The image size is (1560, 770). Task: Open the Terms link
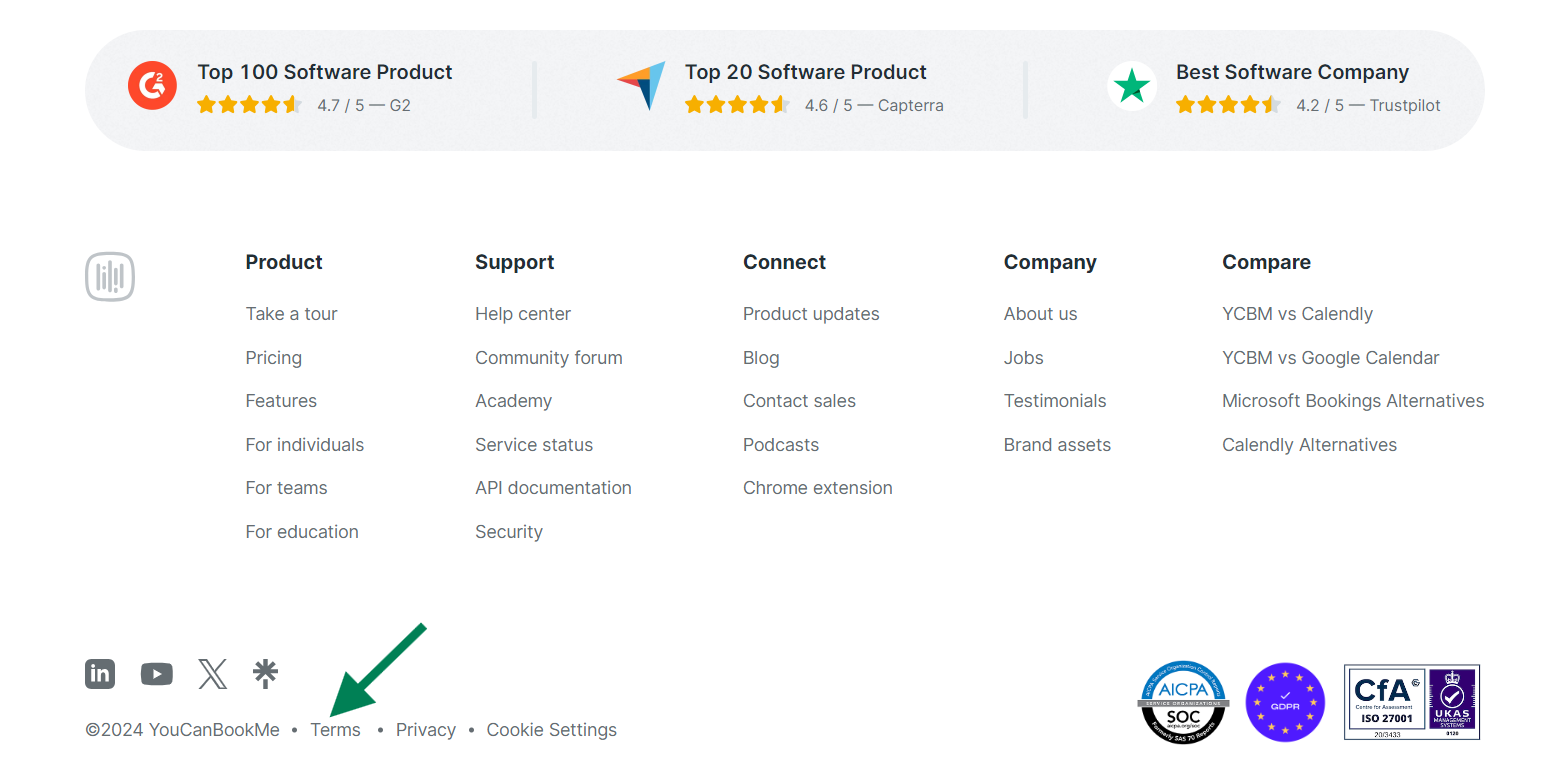tap(335, 730)
